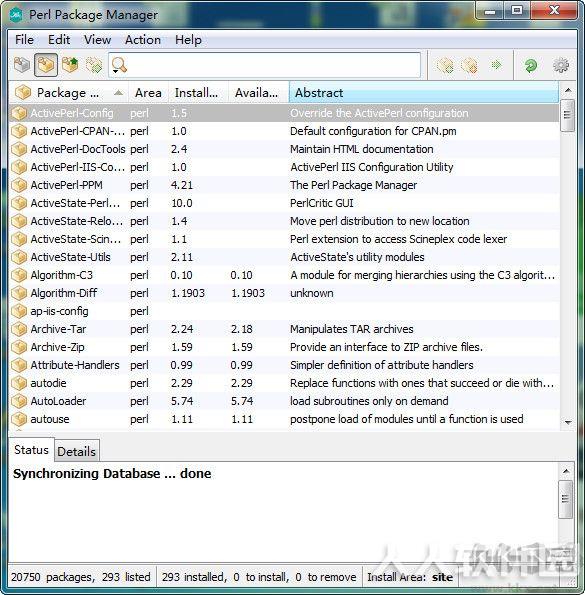
Task: Open the View menu
Action: point(98,40)
